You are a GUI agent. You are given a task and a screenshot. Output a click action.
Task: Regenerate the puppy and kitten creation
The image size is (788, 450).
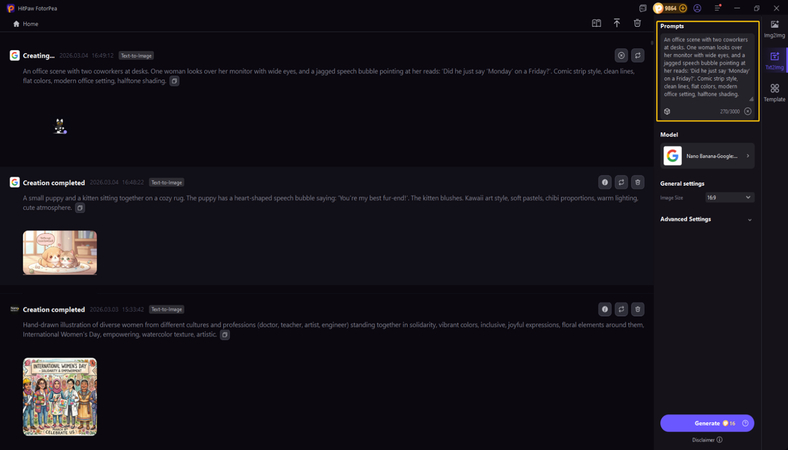point(621,183)
